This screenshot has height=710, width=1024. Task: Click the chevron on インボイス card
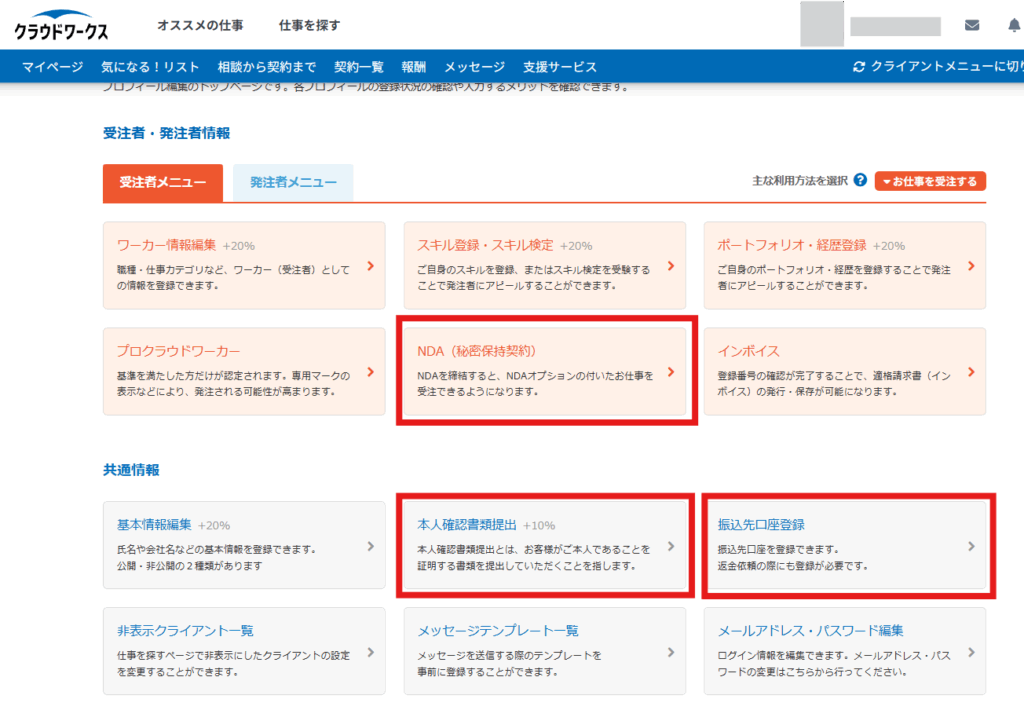coord(971,372)
